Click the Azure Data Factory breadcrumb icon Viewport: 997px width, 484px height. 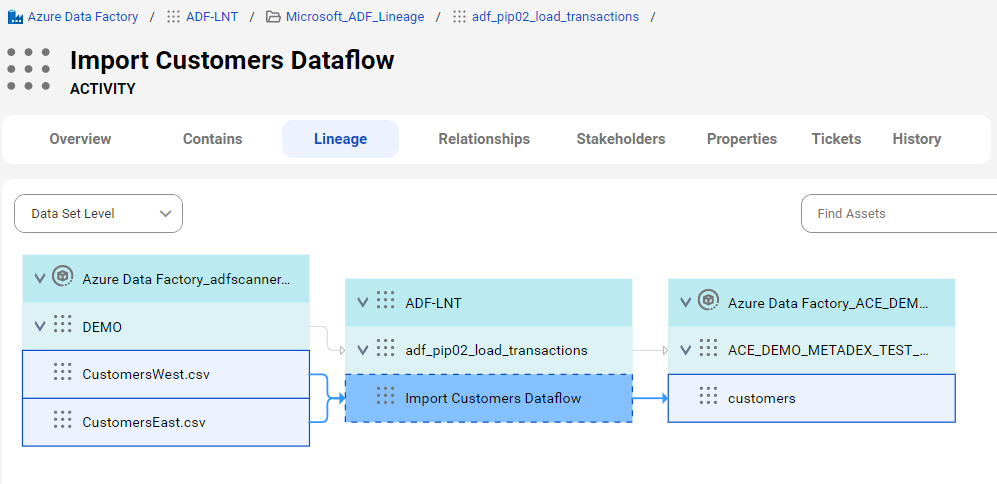point(15,17)
